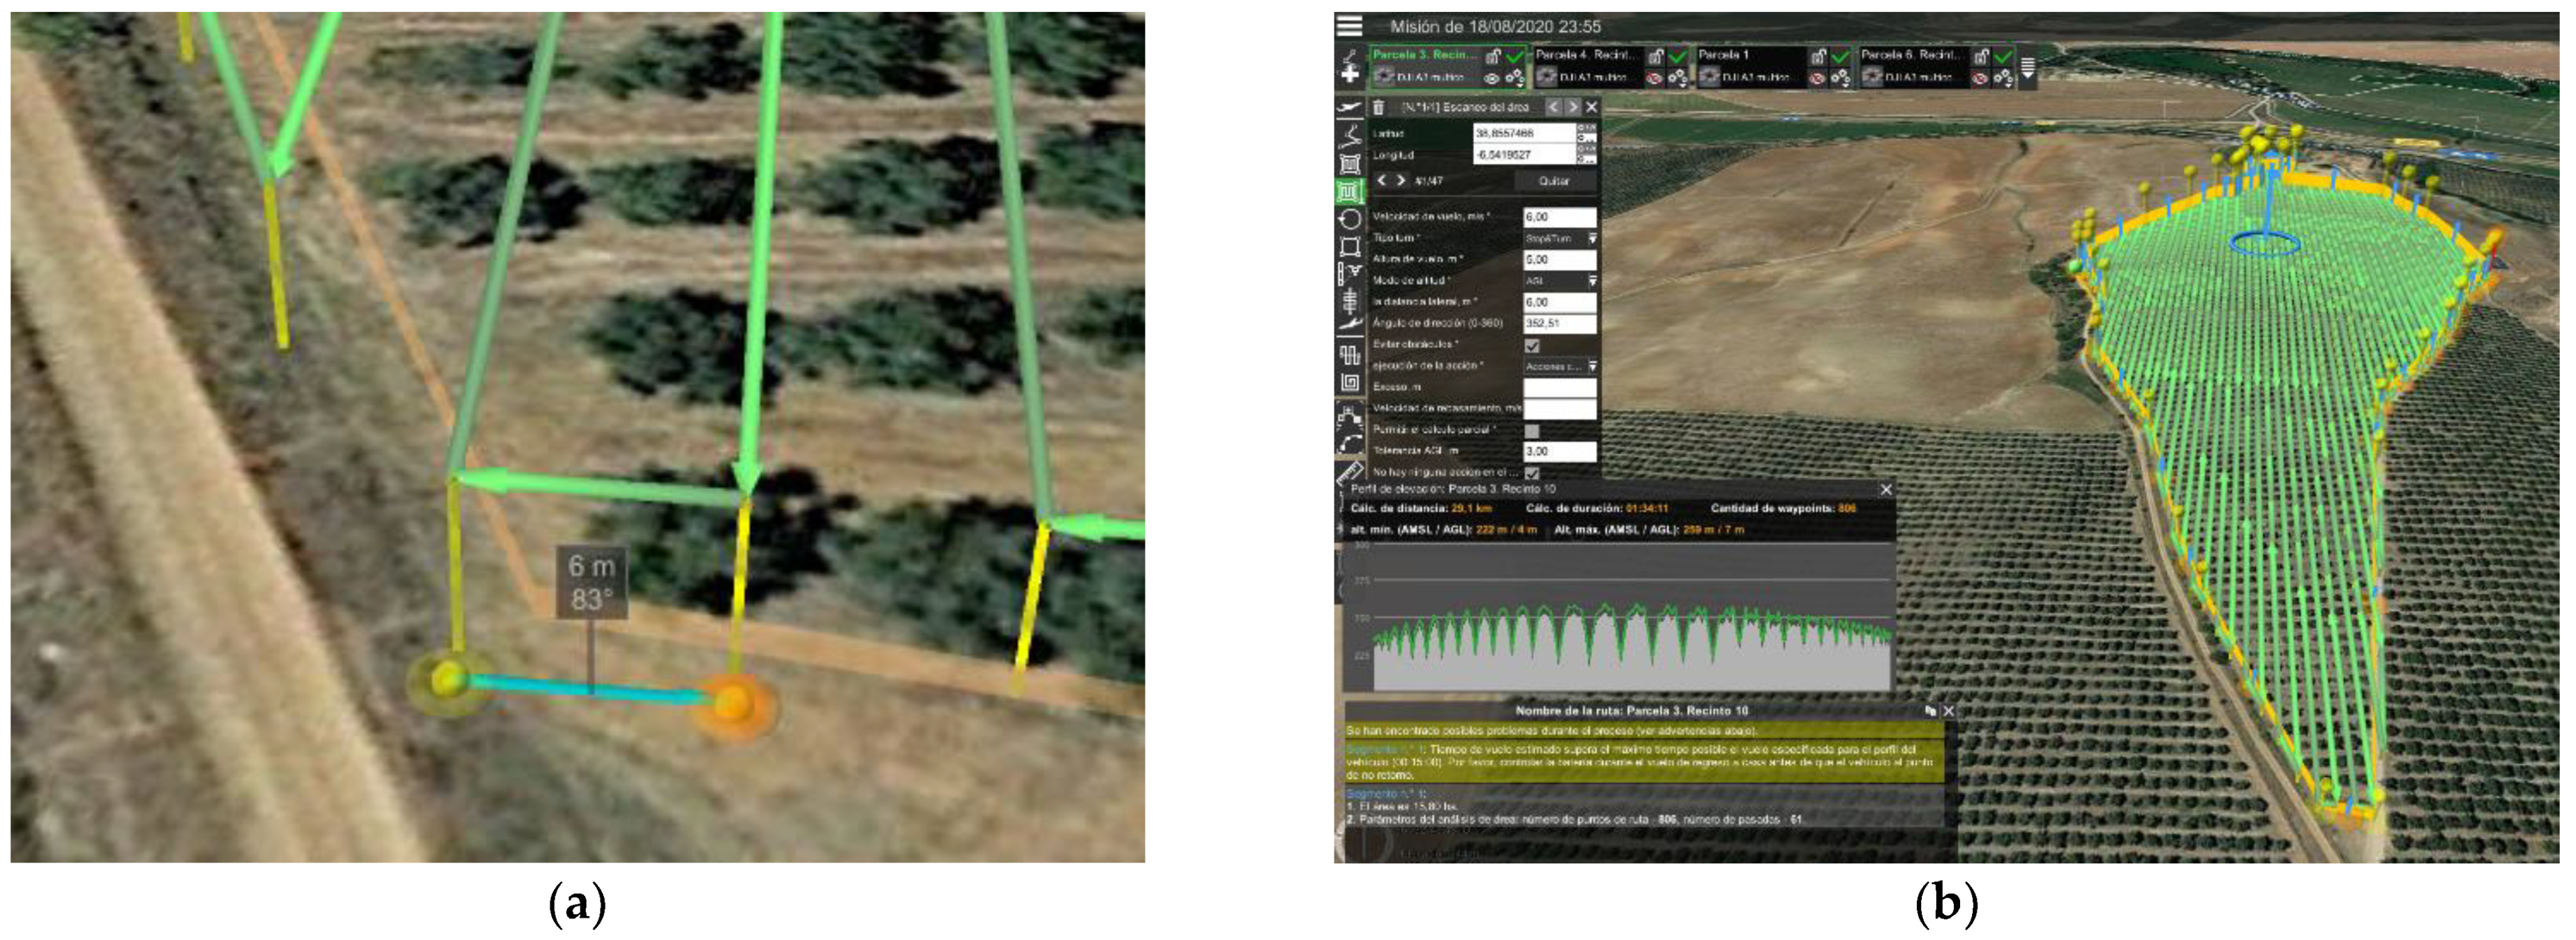Select the Takeoff tool in left toolbar
The width and height of the screenshot is (2576, 940).
click(1350, 107)
